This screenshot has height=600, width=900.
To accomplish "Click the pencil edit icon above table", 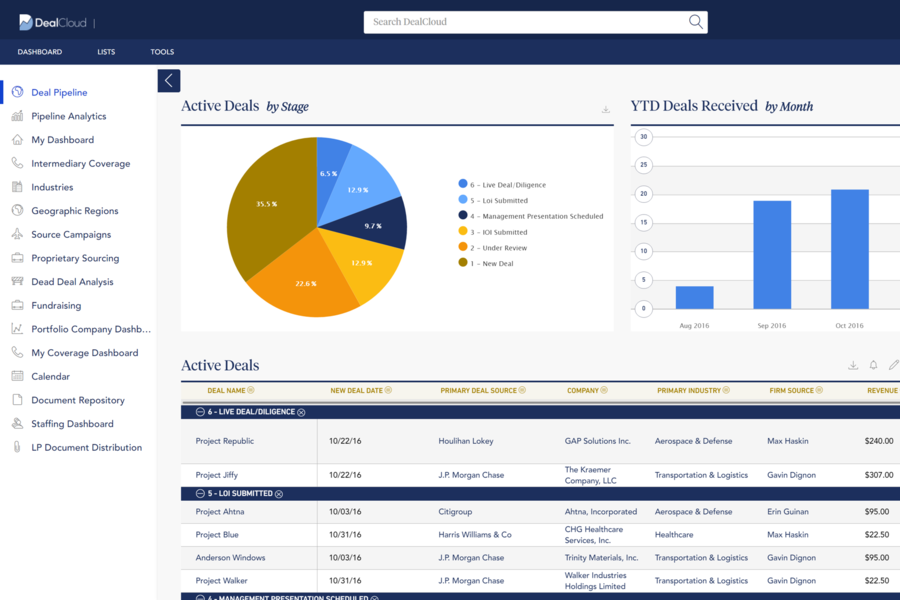I will [x=893, y=365].
